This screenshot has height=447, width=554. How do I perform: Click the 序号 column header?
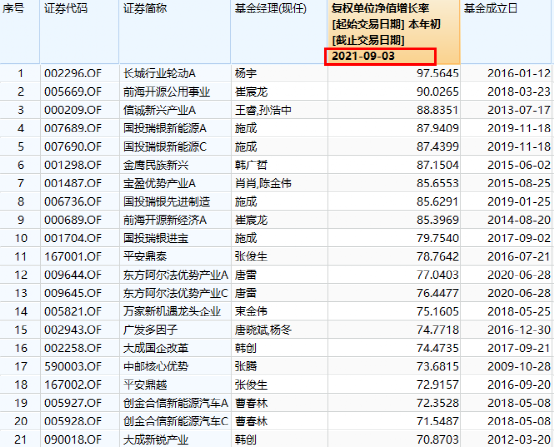13,8
